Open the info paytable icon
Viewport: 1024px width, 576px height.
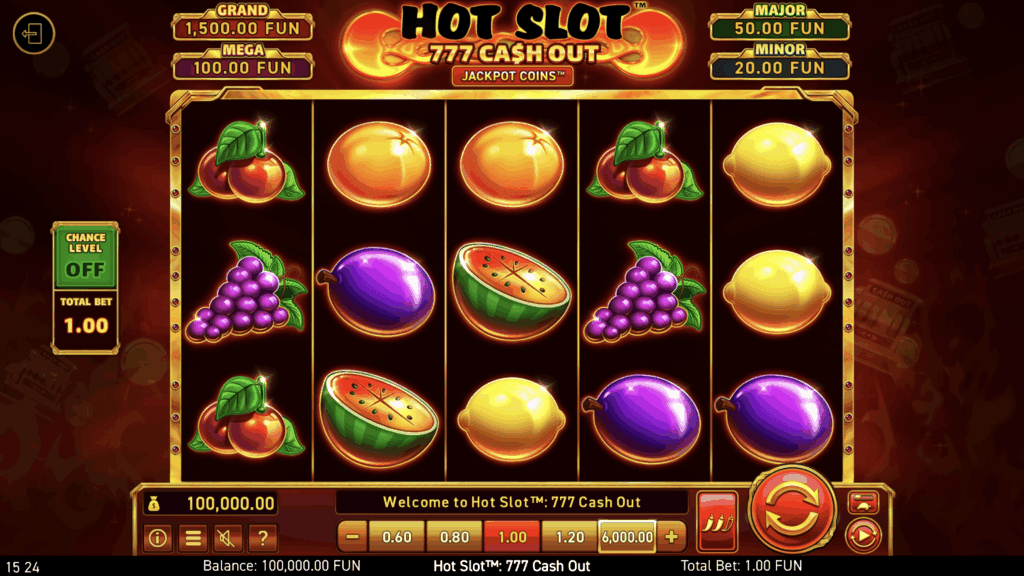click(x=157, y=537)
